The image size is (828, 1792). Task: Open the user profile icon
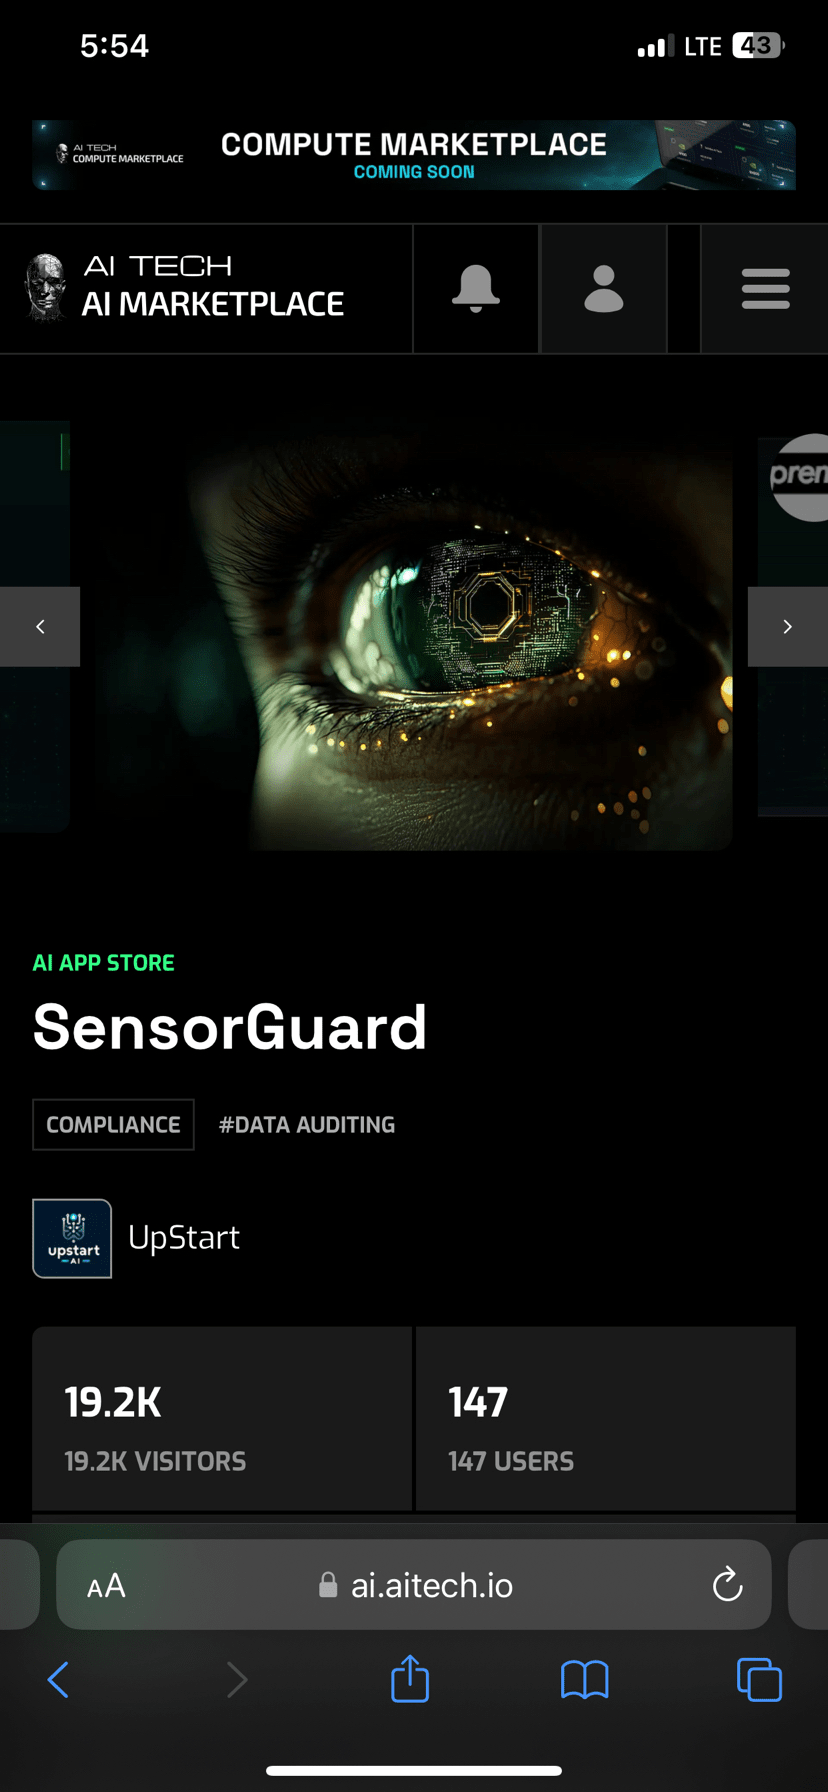point(604,289)
